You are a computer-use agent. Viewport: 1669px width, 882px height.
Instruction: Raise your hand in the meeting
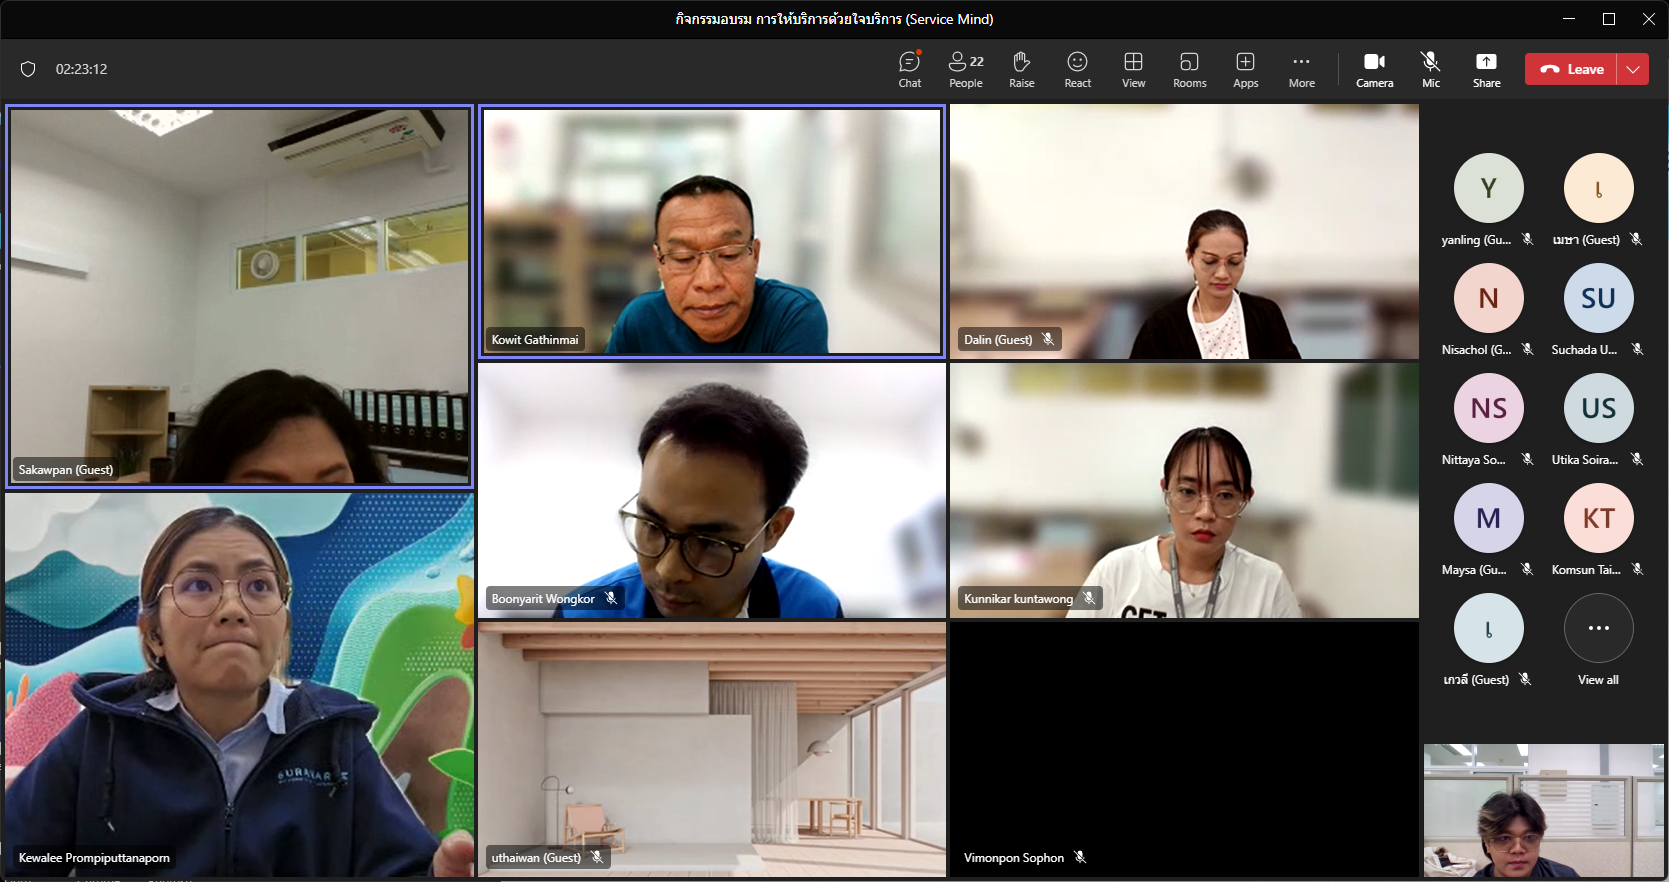[x=1021, y=69]
